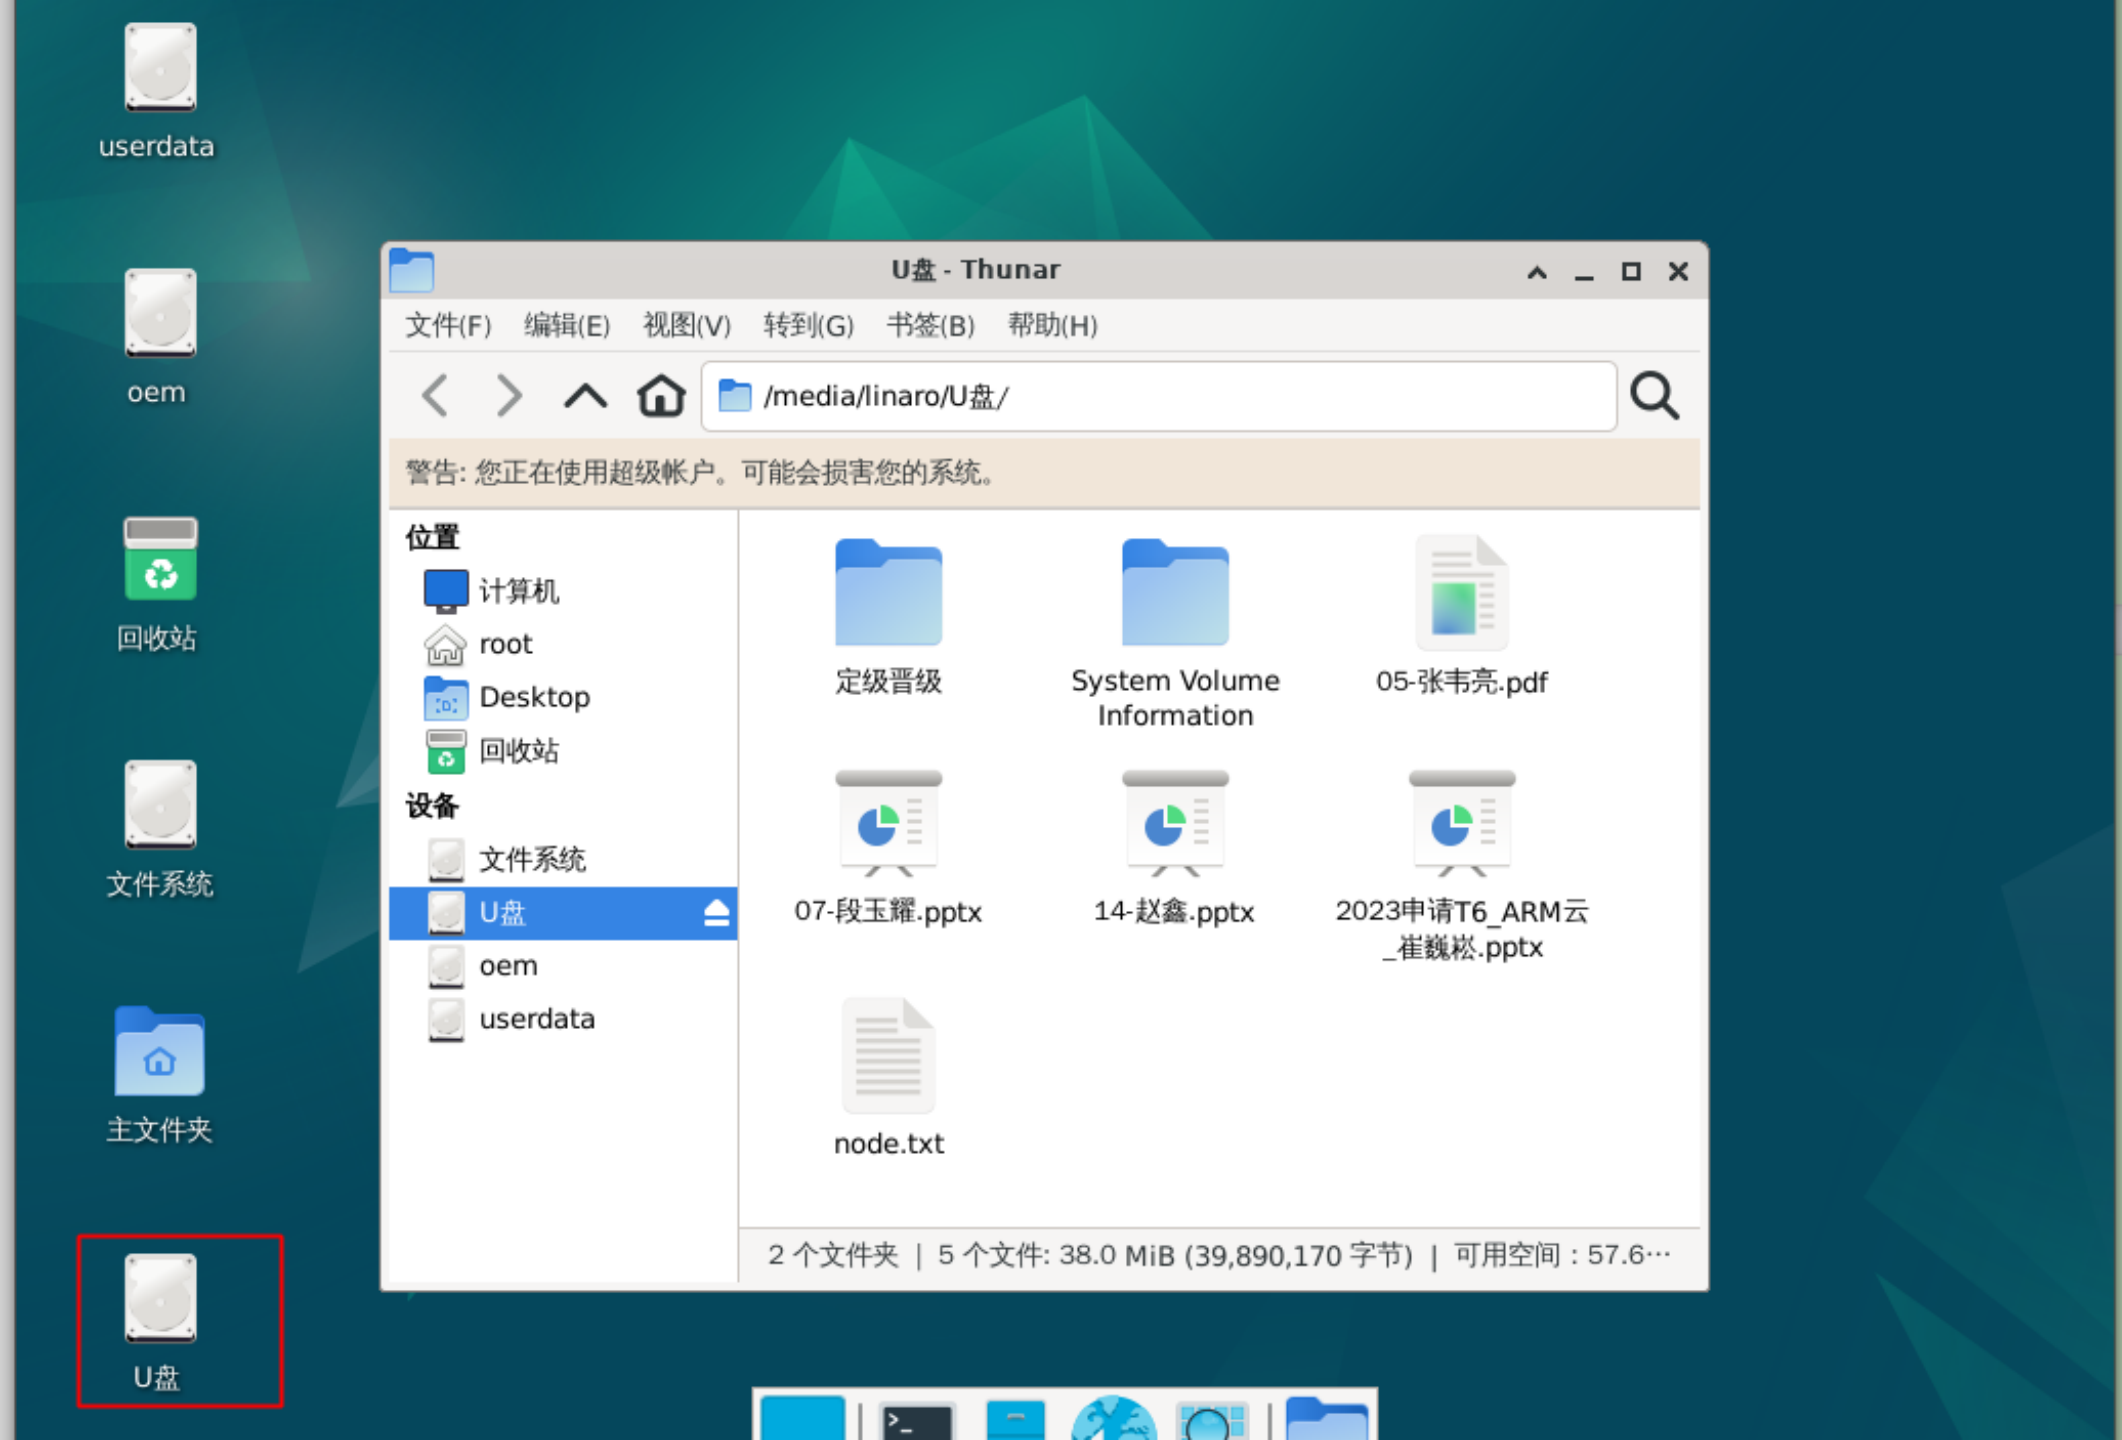This screenshot has height=1440, width=2122.
Task: Select Desktop in the sidebar
Action: 563,697
